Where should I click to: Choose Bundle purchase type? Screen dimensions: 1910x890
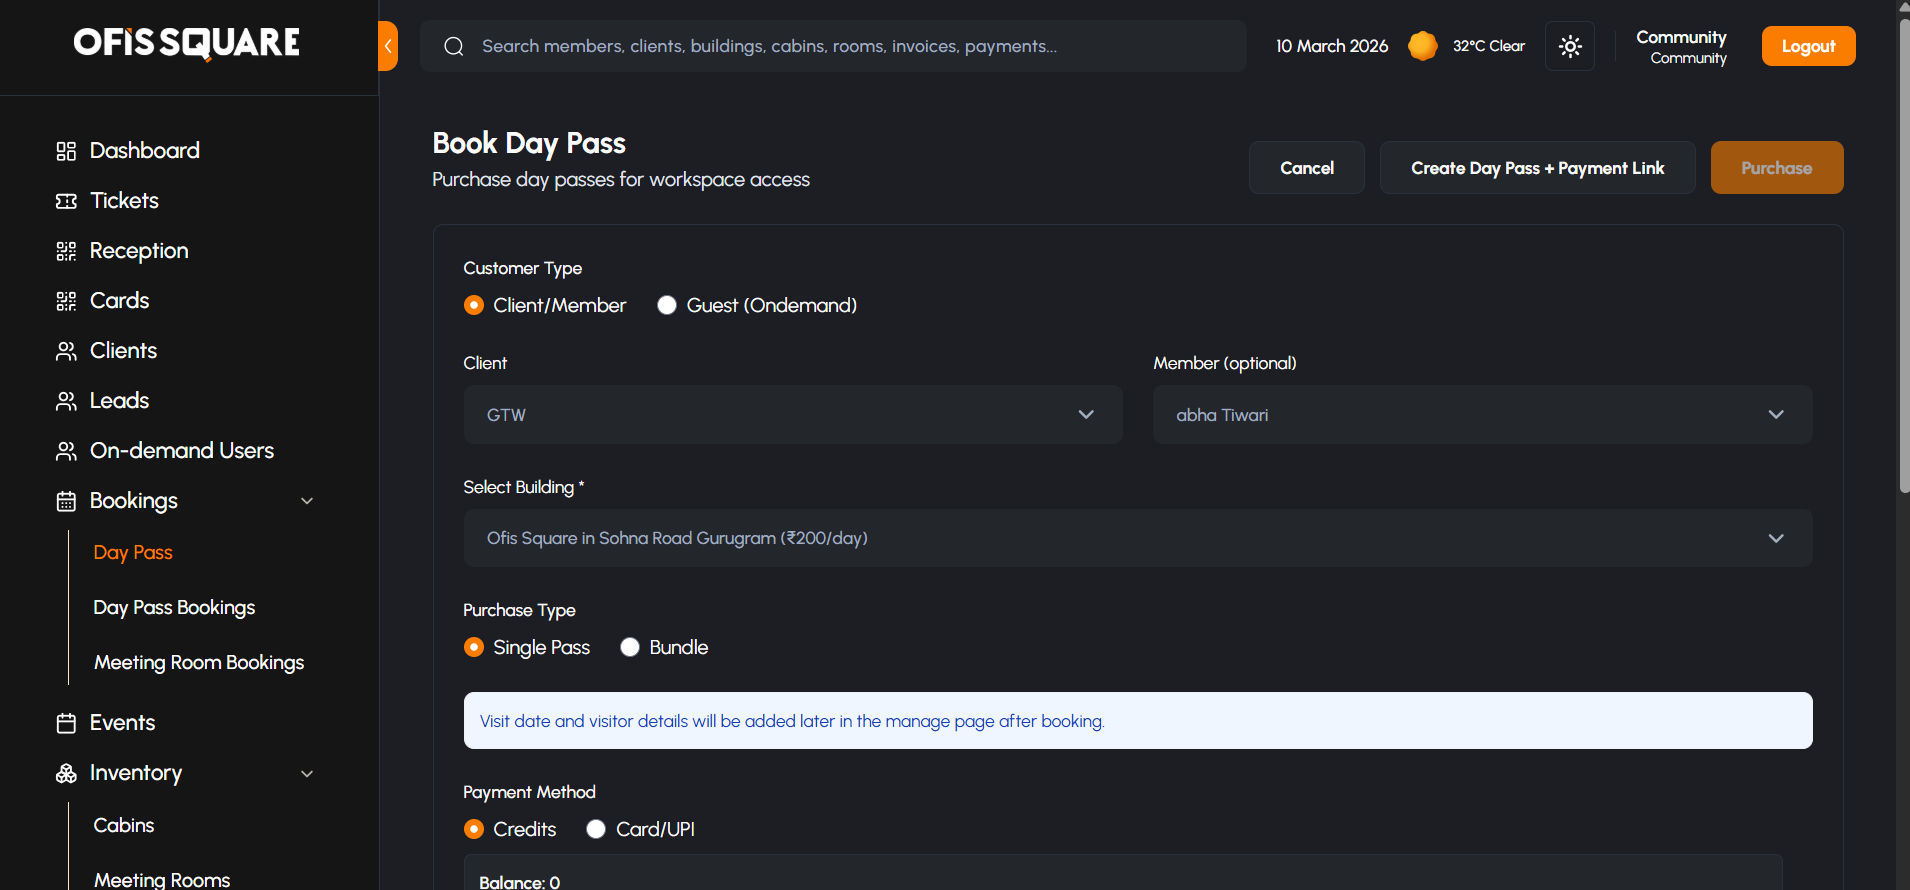click(630, 647)
